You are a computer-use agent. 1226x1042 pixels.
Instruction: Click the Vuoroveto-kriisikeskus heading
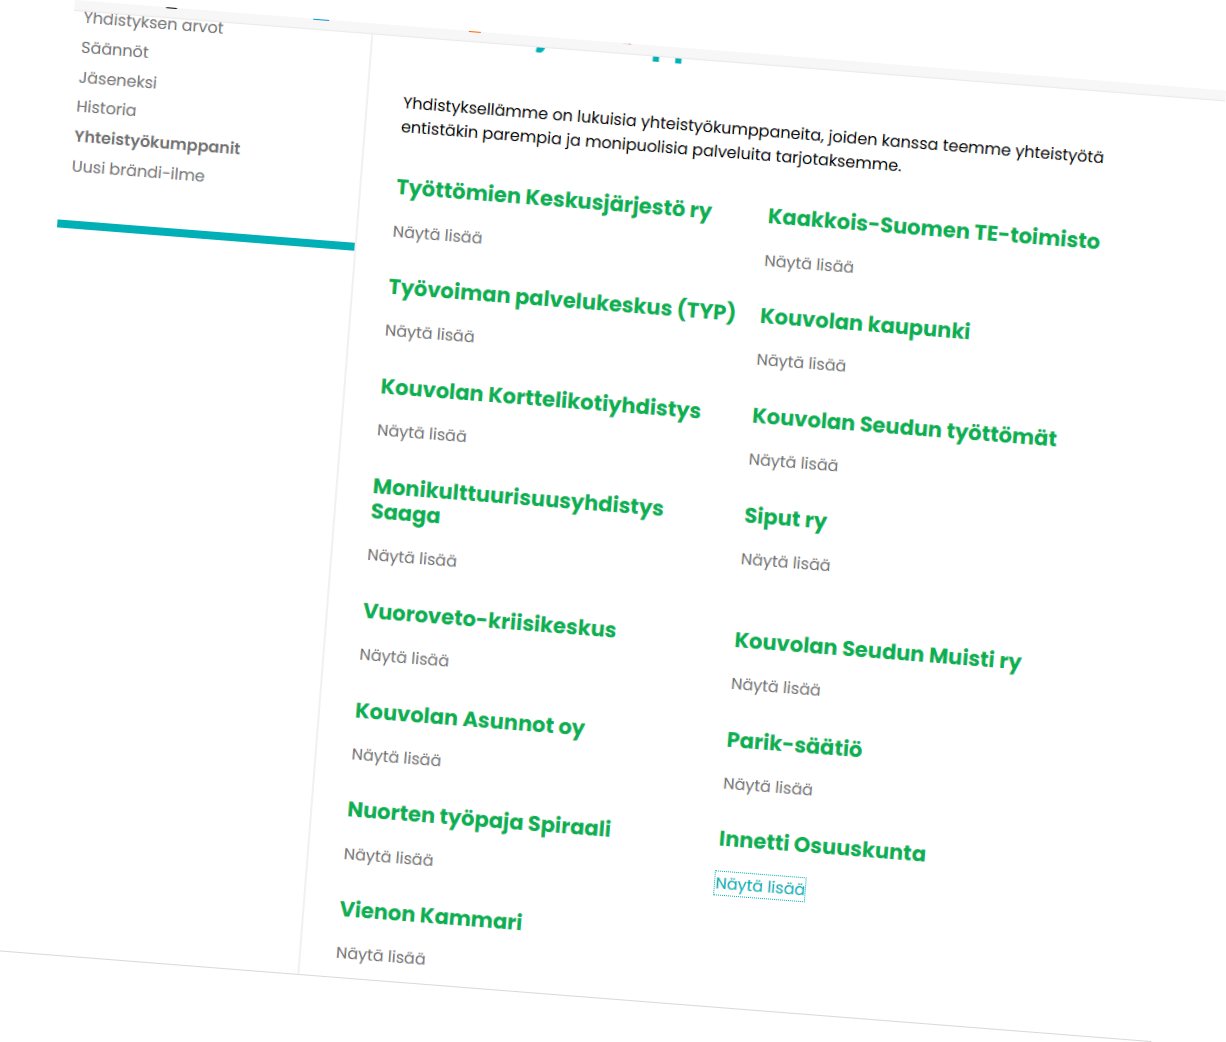(489, 620)
